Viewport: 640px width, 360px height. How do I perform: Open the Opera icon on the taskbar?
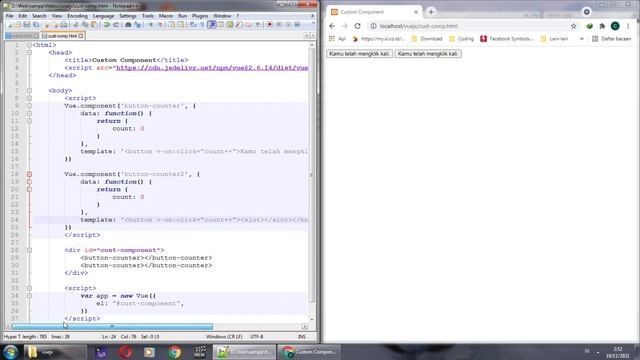click(x=125, y=352)
